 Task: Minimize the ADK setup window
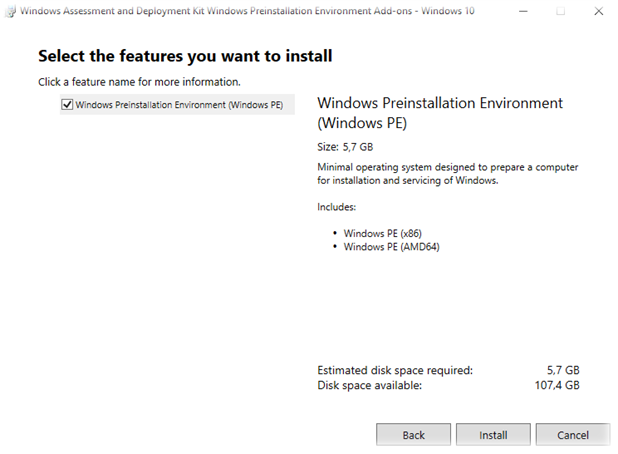(523, 11)
